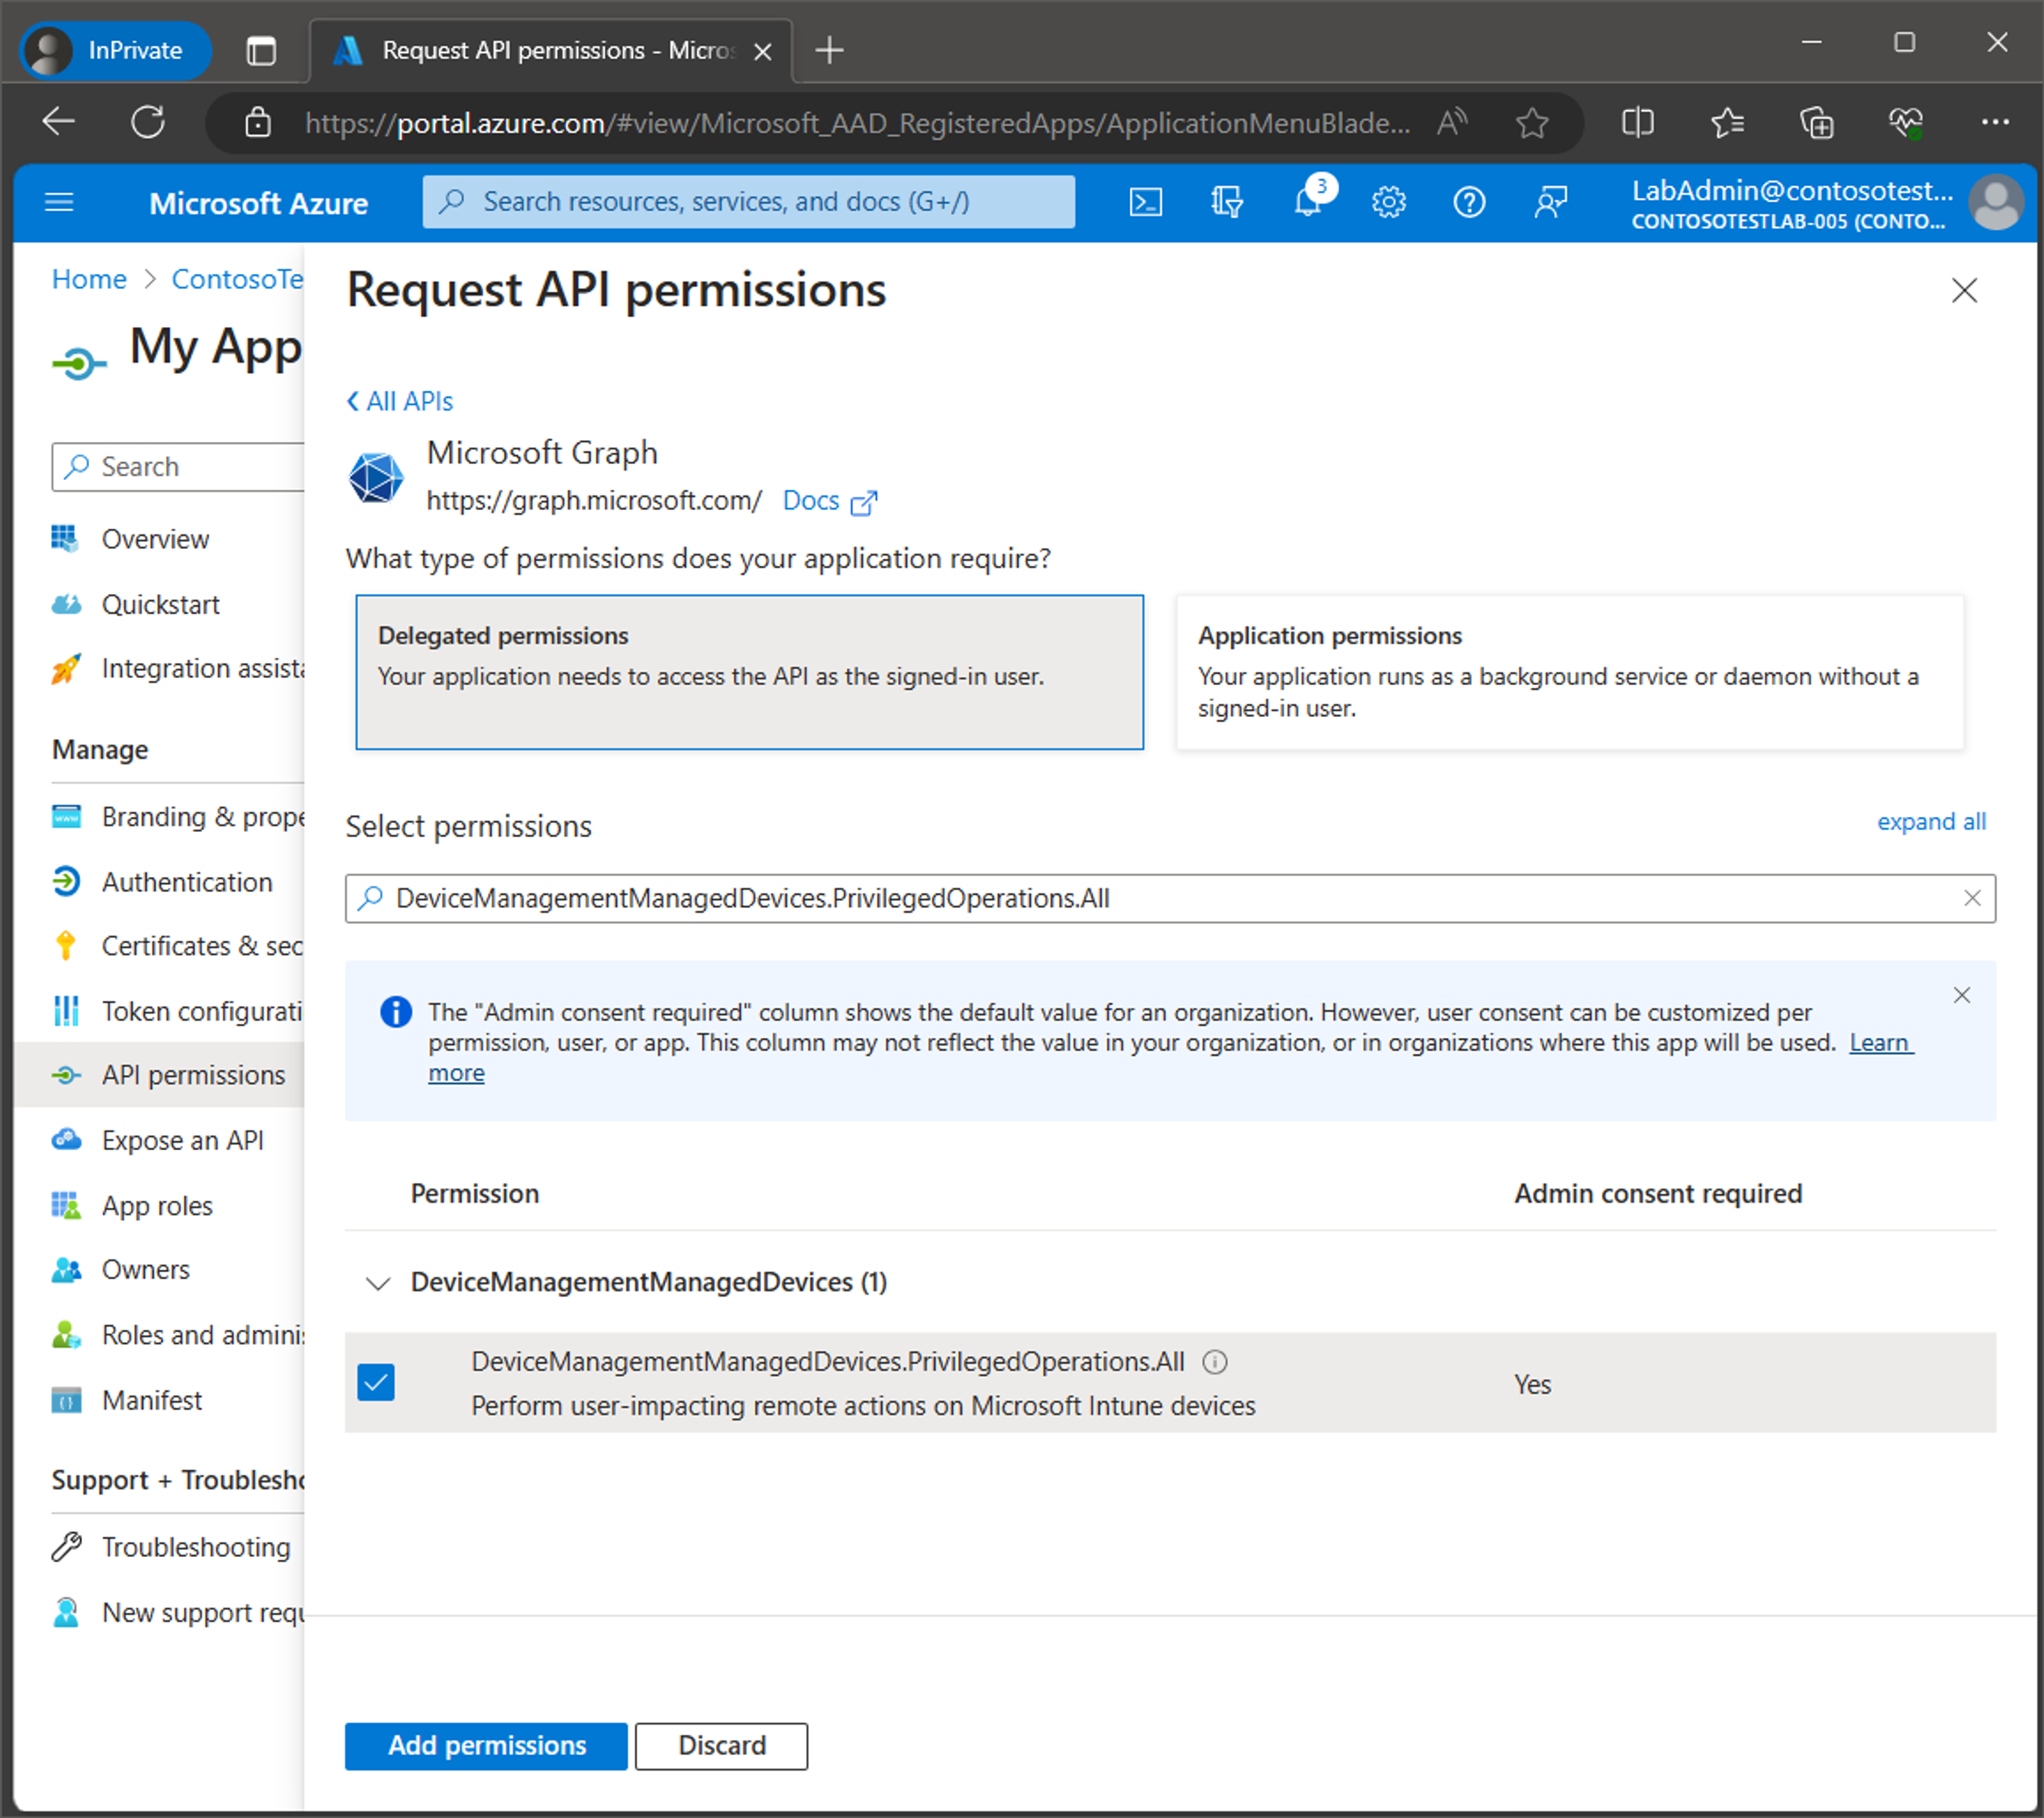Open Roles and administrators menu item

pos(178,1334)
